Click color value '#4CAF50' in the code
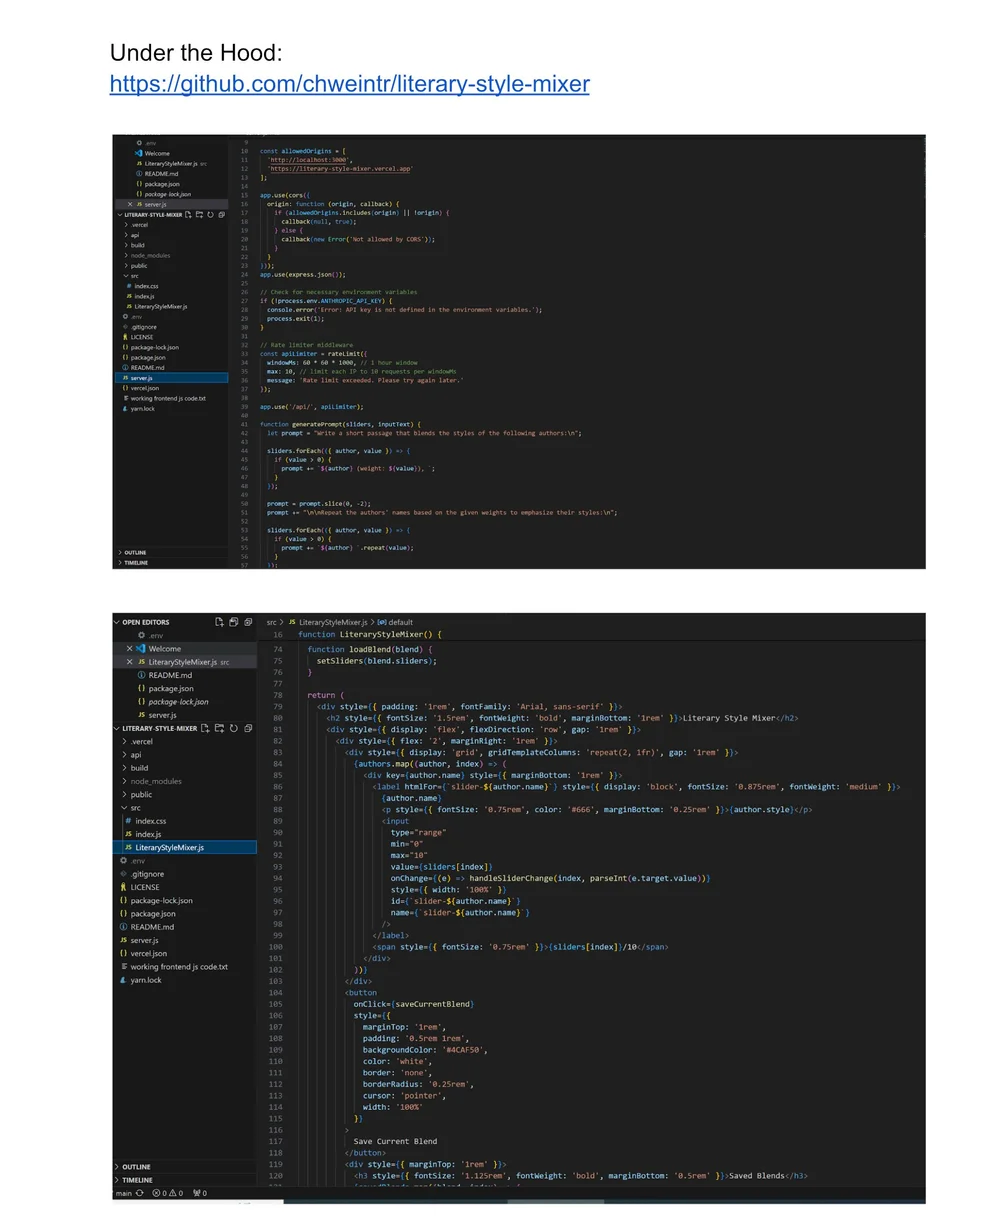The height and width of the screenshot is (1223, 1000). coord(462,1050)
